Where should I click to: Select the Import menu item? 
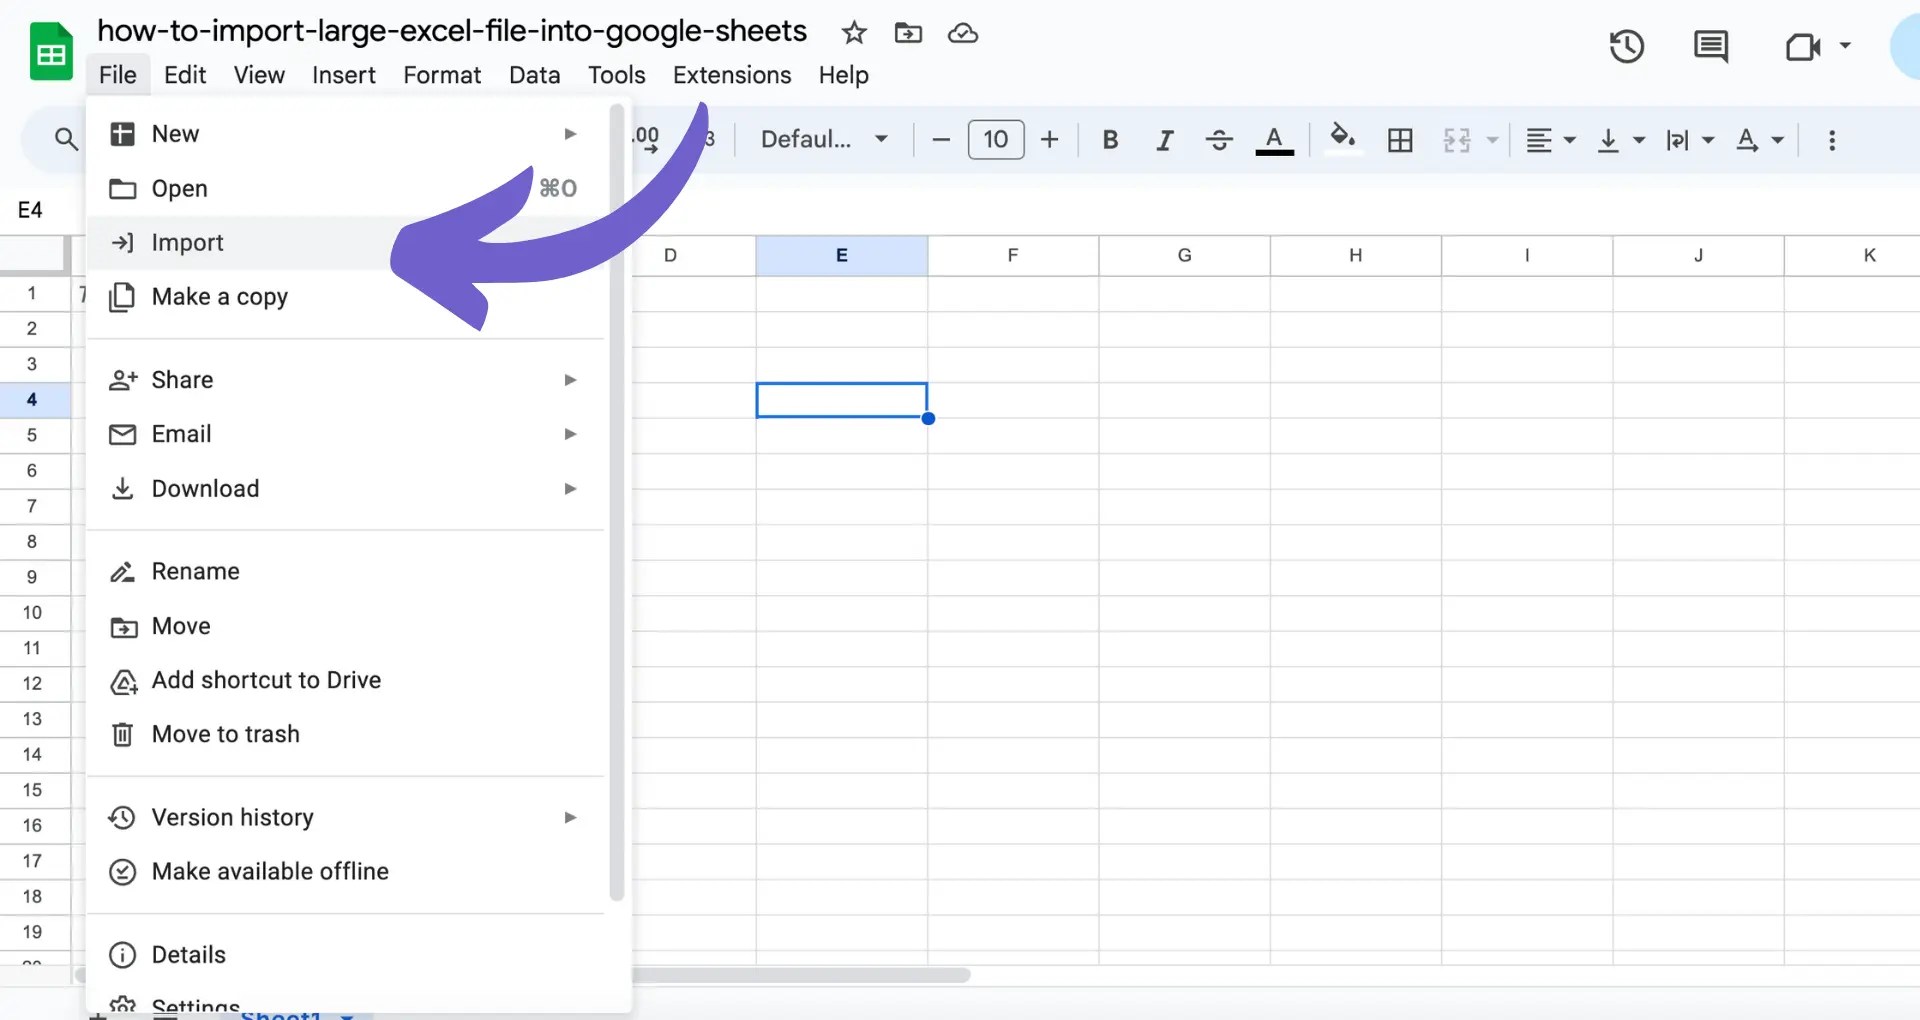tap(187, 242)
